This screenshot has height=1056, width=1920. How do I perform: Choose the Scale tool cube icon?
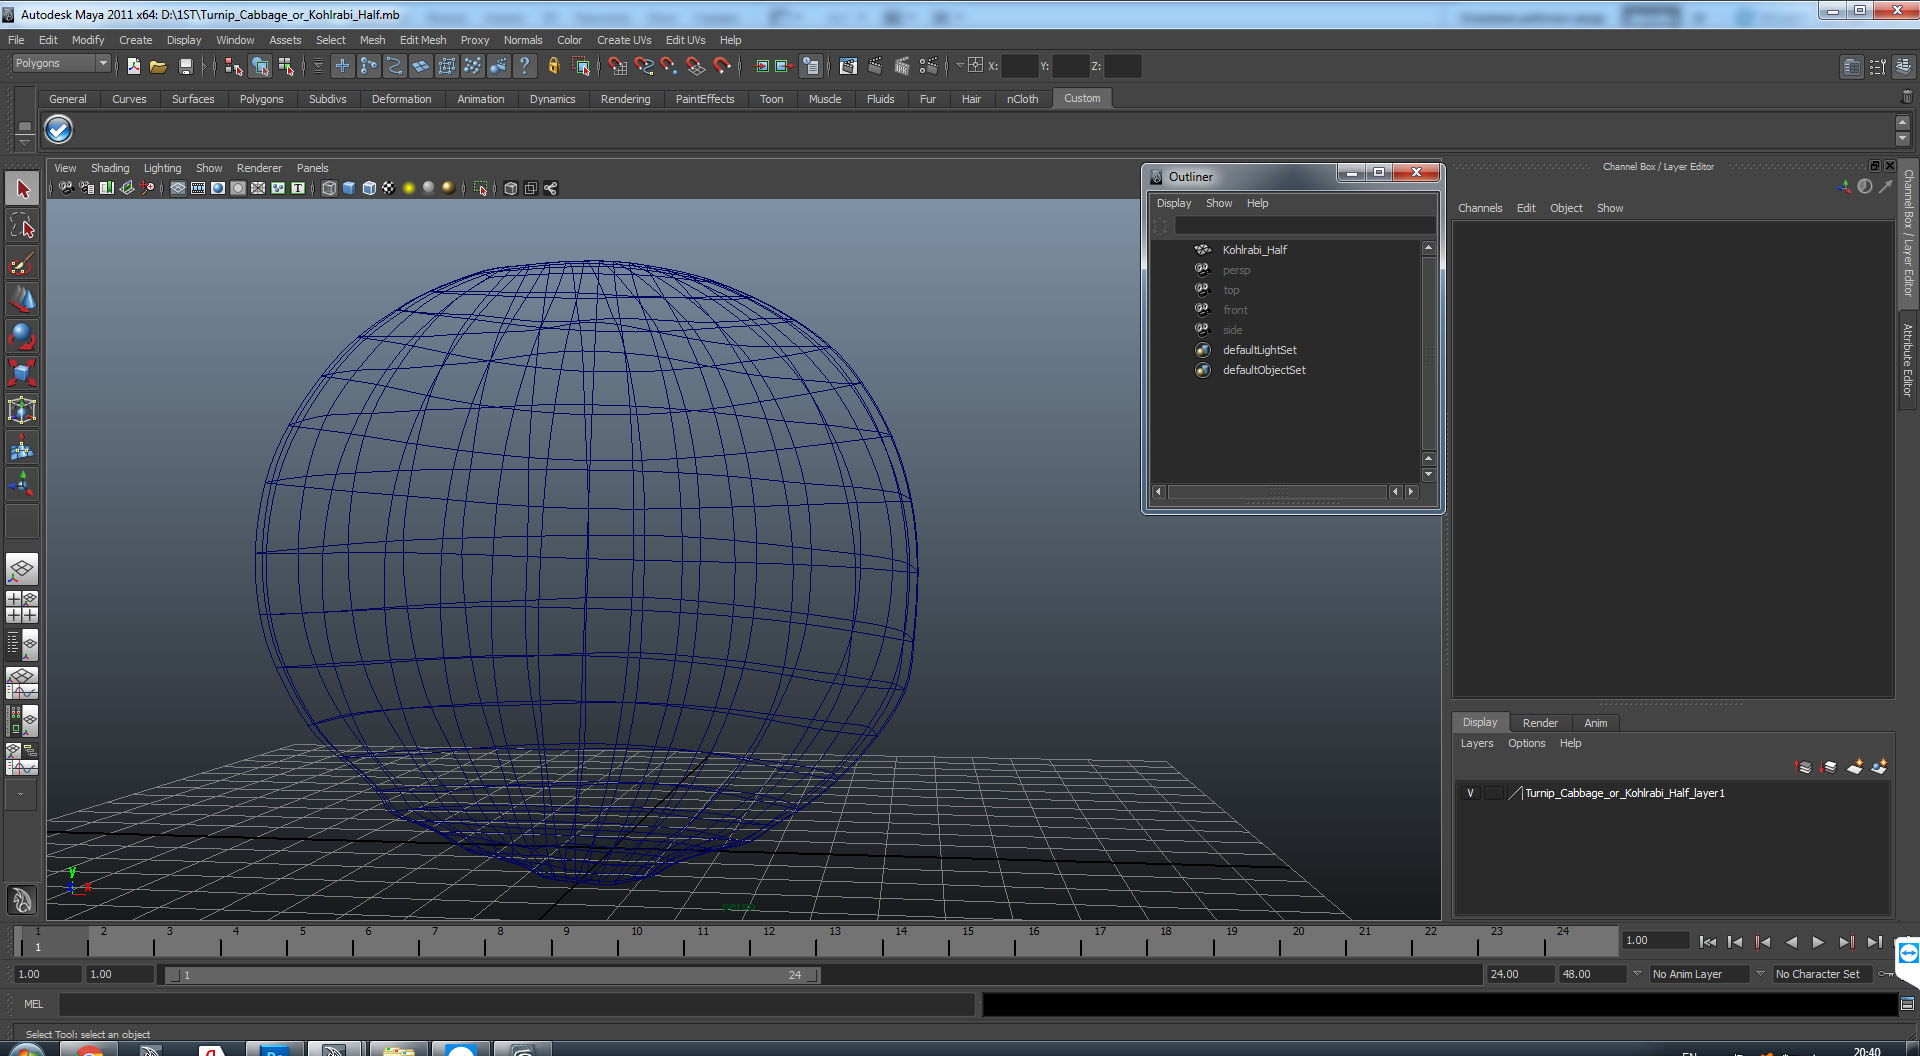tap(22, 373)
